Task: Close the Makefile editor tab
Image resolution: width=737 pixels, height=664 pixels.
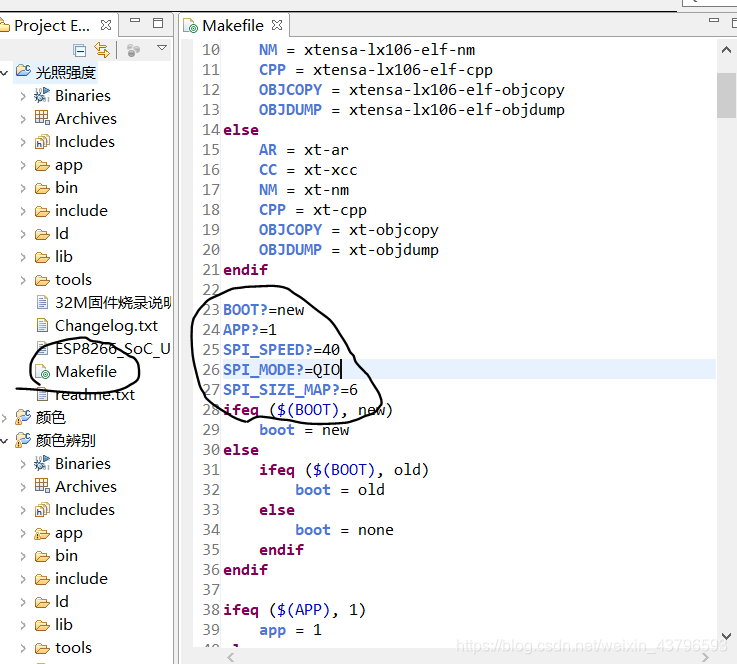Action: [277, 25]
